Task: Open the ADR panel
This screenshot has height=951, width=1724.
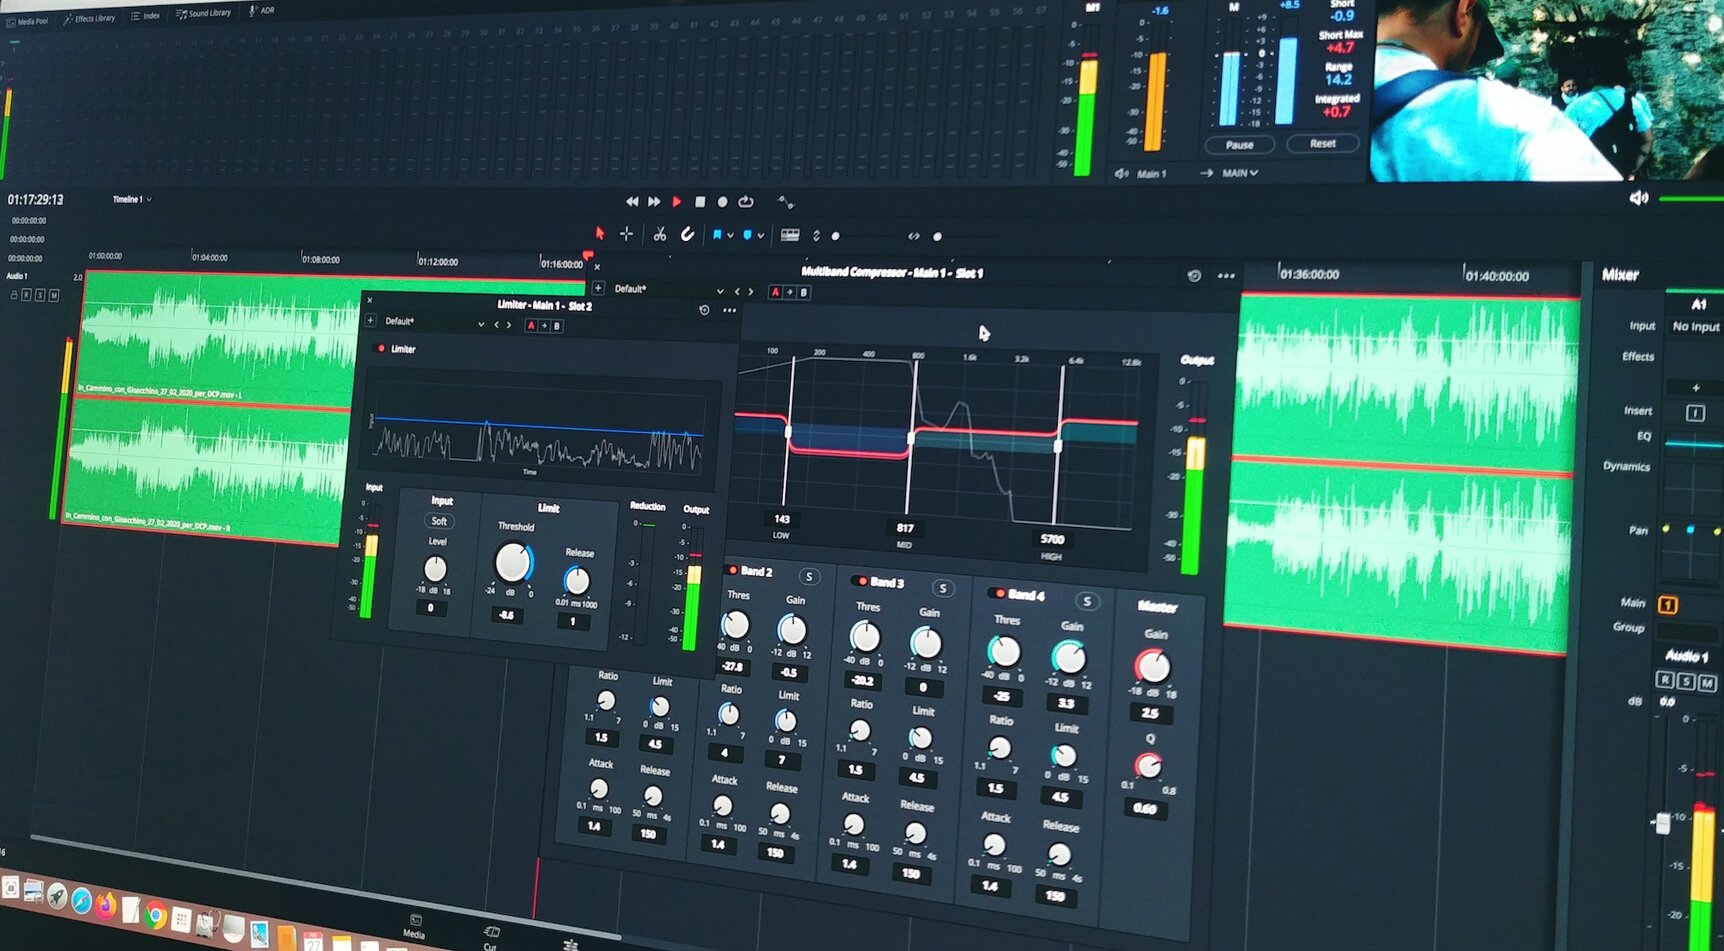Action: pyautogui.click(x=261, y=10)
